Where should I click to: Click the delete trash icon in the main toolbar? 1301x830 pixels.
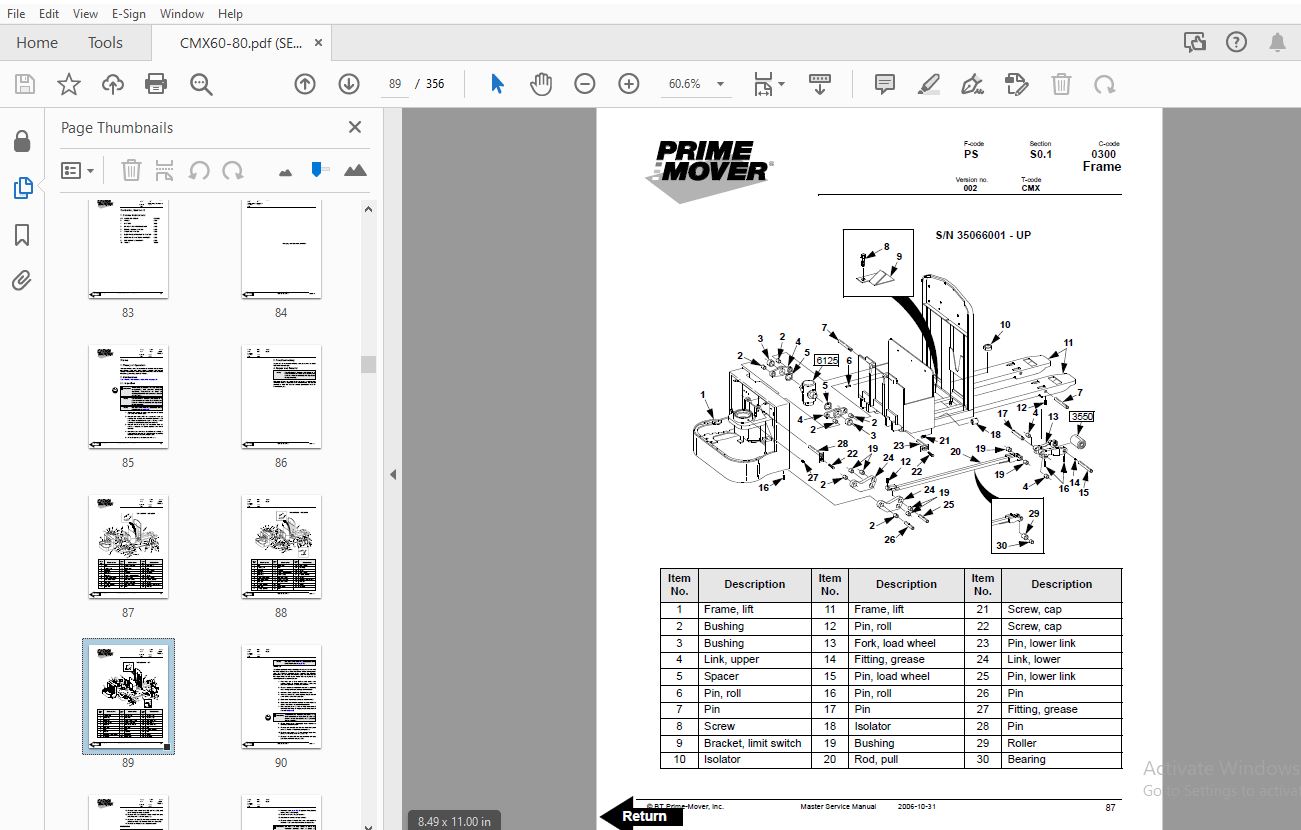[x=1061, y=84]
